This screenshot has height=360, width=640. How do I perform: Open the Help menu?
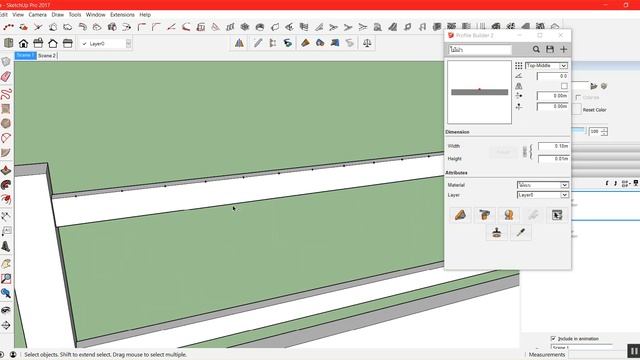145,14
